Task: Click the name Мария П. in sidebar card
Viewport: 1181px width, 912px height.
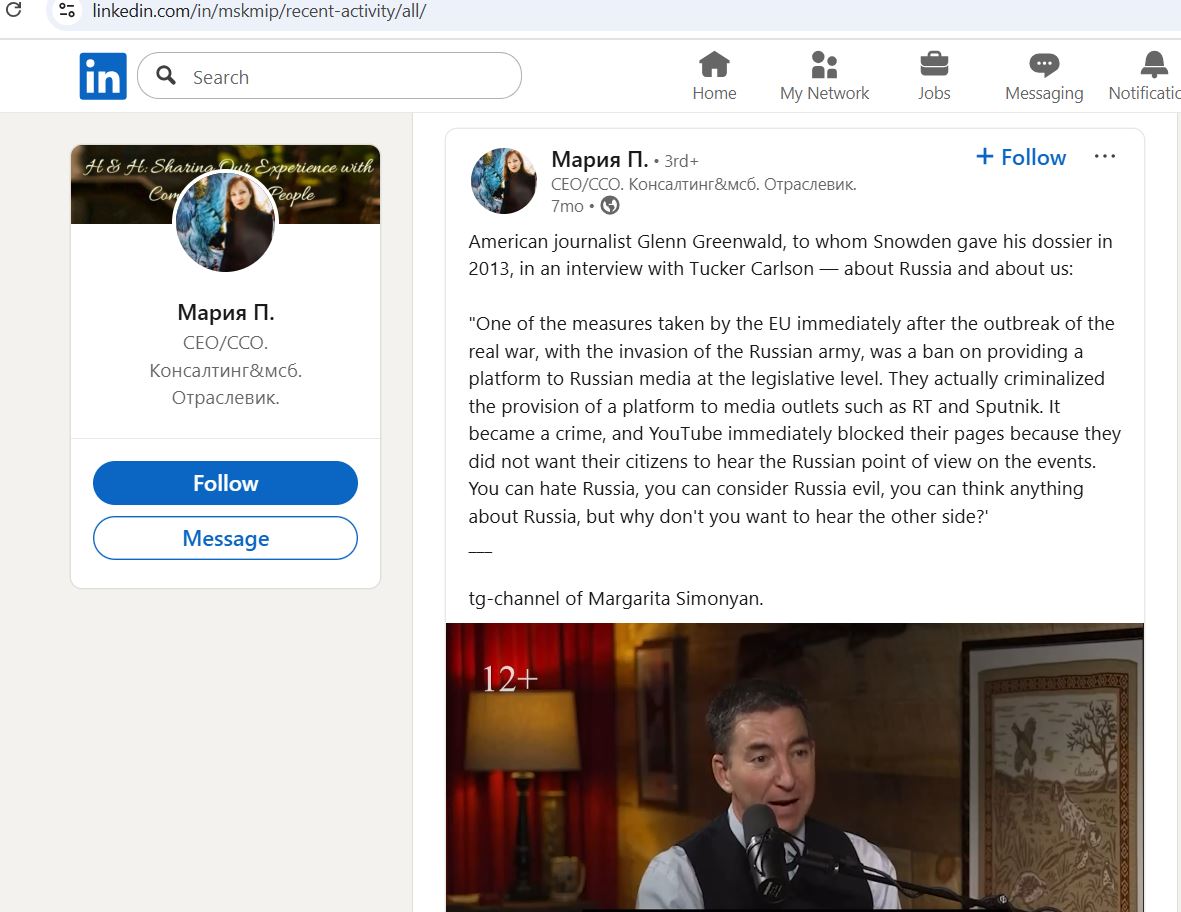Action: point(225,312)
